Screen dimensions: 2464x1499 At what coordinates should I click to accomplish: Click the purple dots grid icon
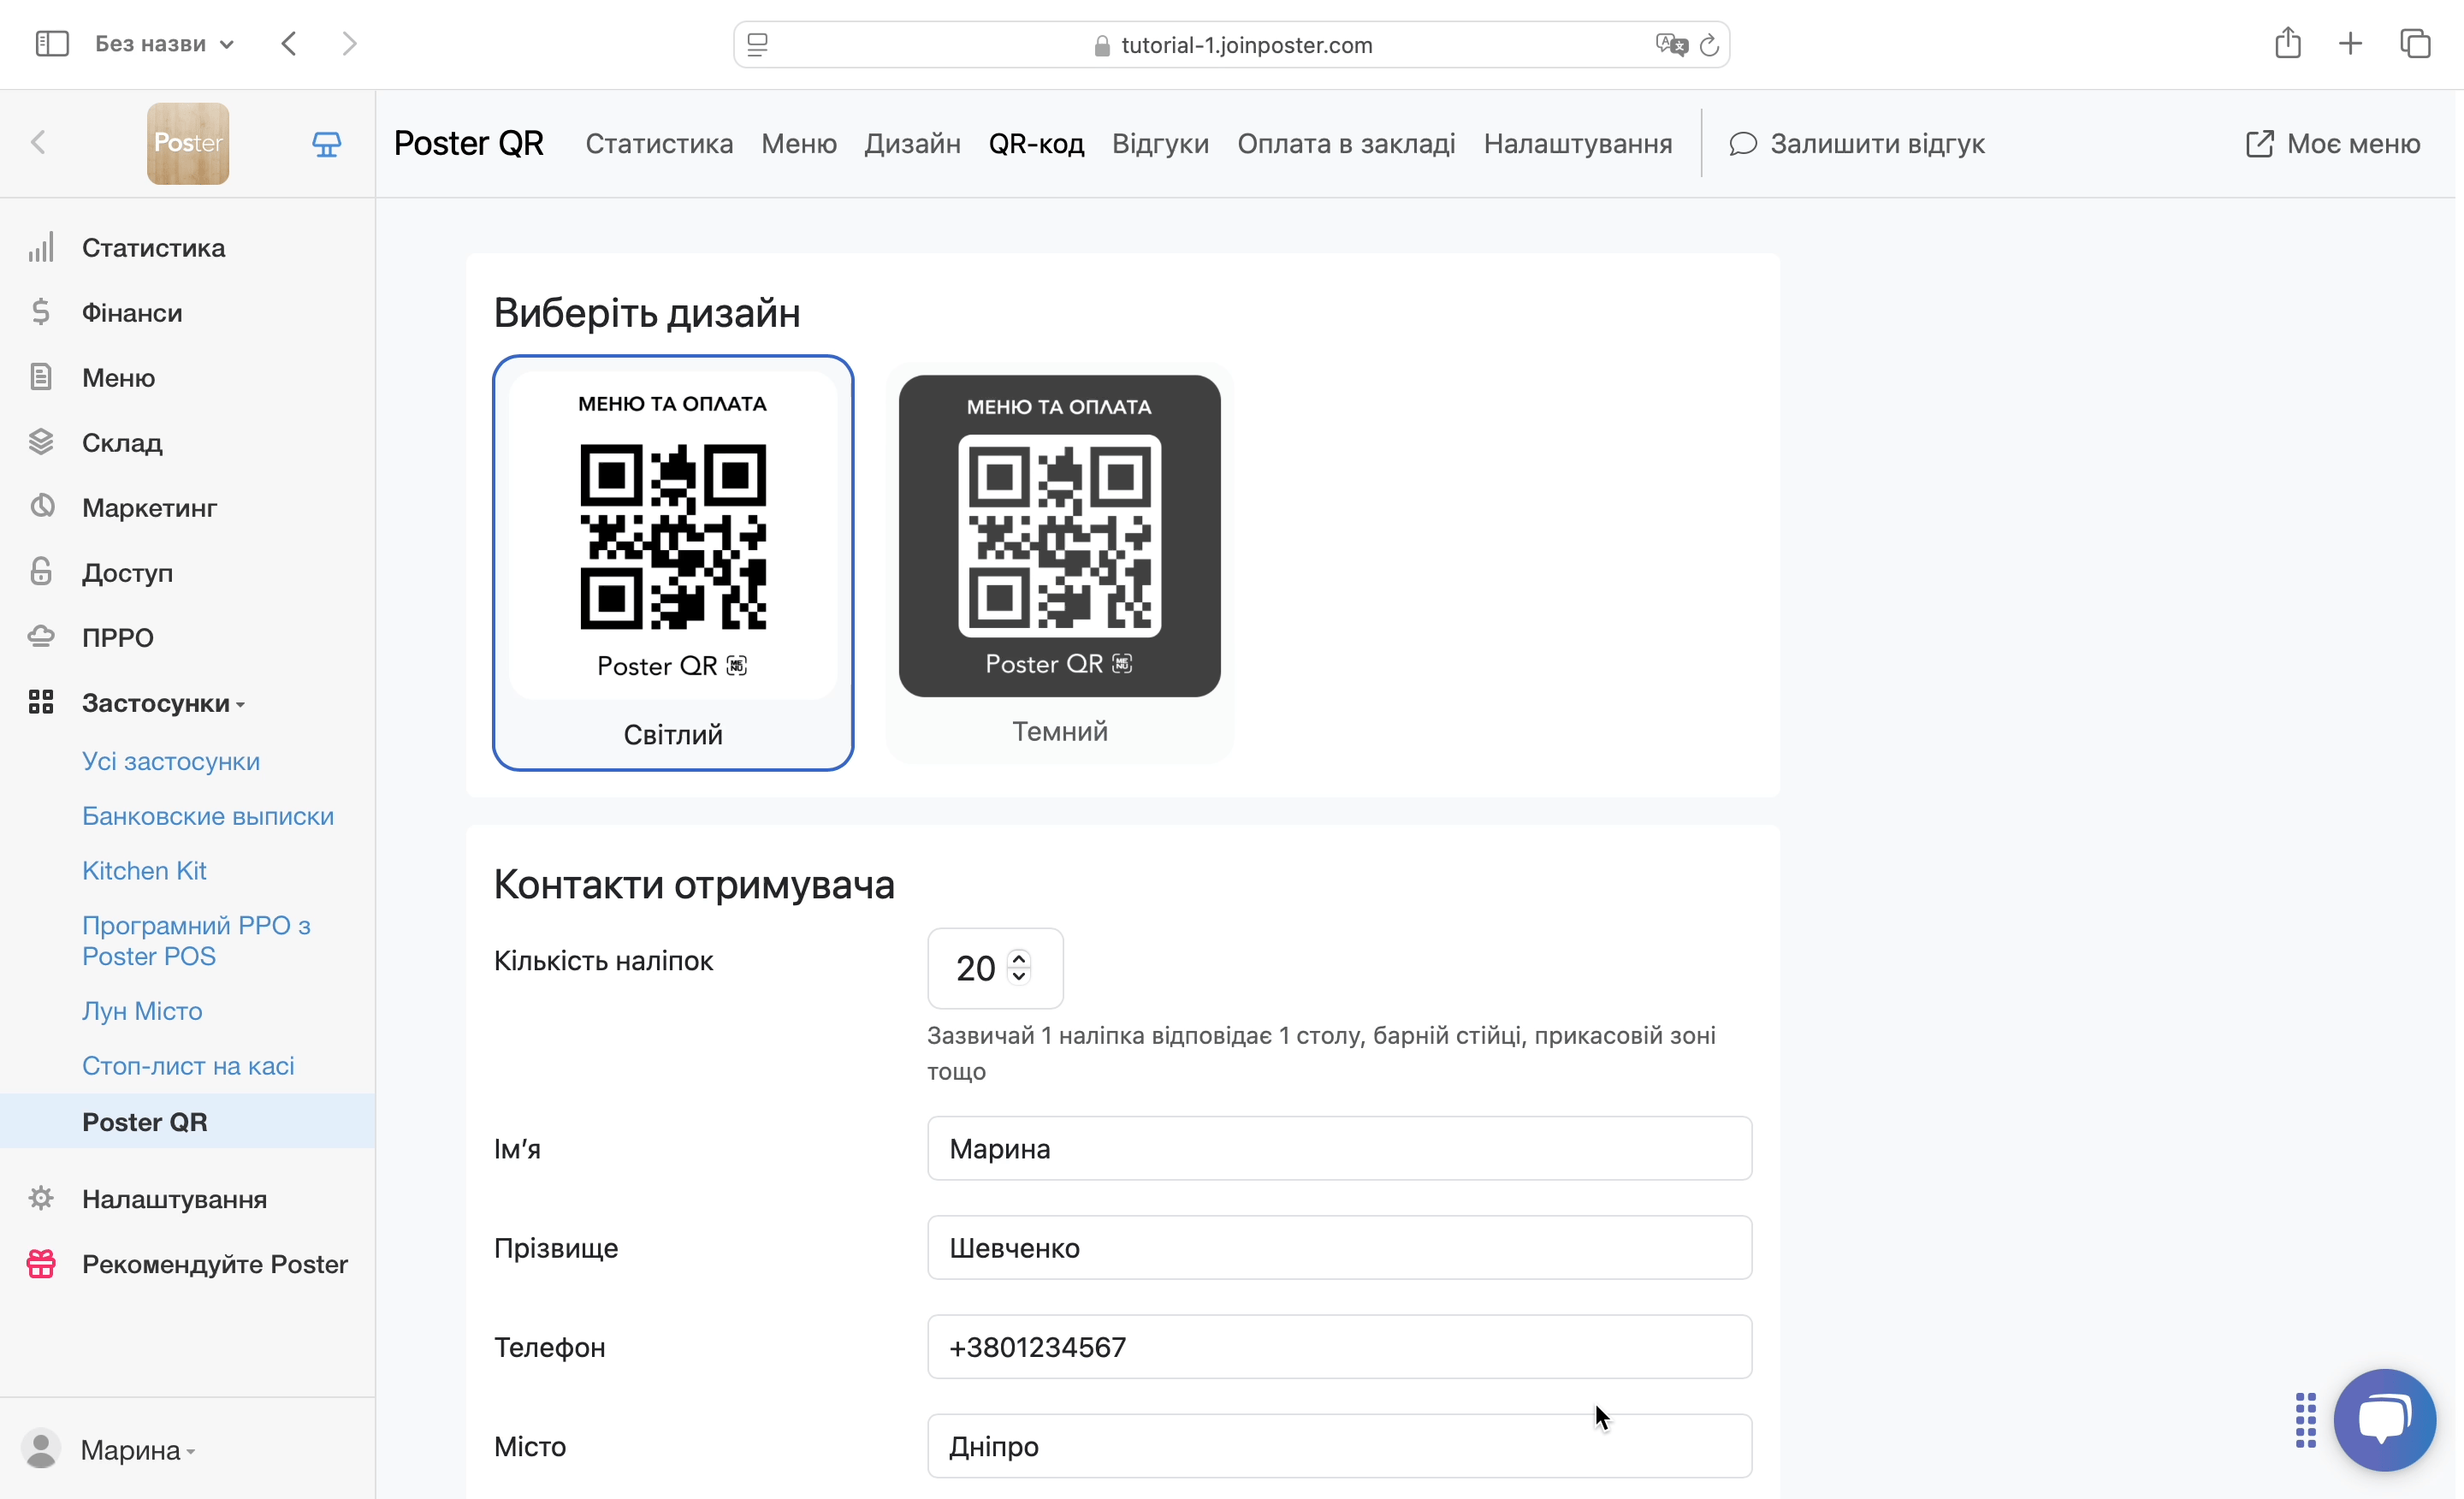2305,1419
